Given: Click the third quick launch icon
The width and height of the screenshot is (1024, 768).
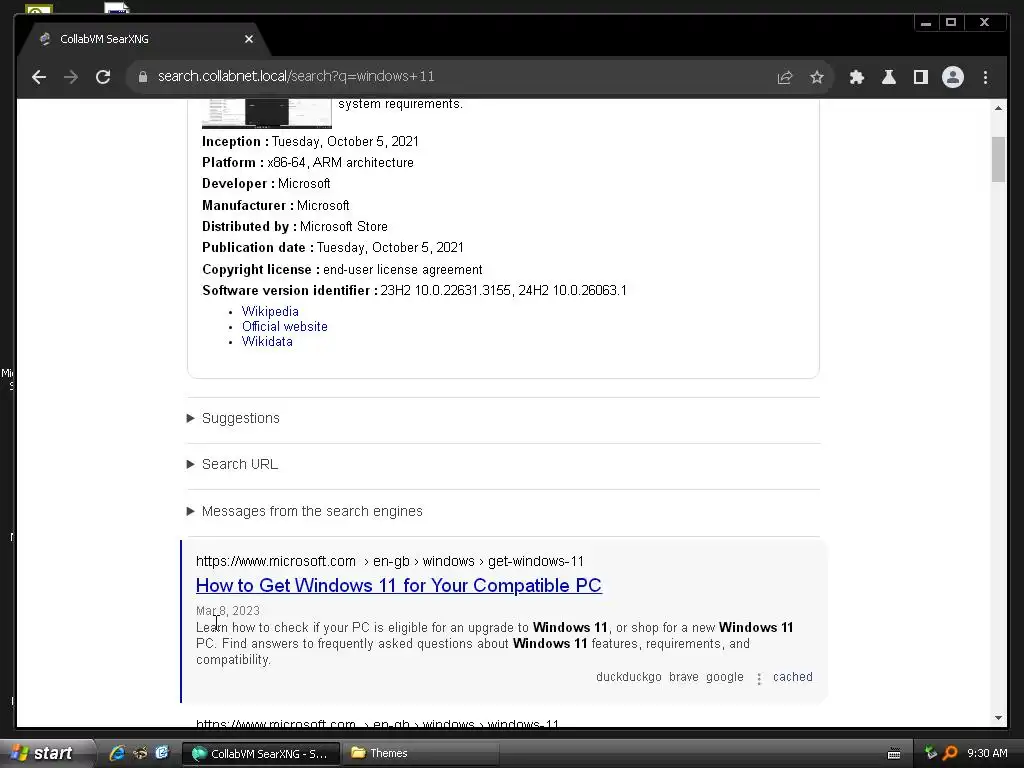Looking at the screenshot, I should (162, 753).
